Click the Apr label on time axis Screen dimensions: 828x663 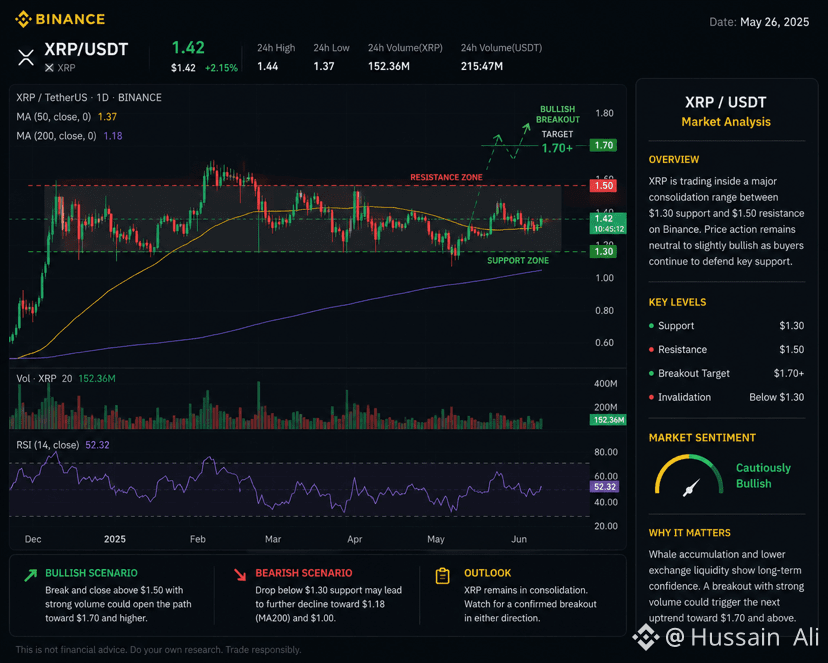(354, 539)
